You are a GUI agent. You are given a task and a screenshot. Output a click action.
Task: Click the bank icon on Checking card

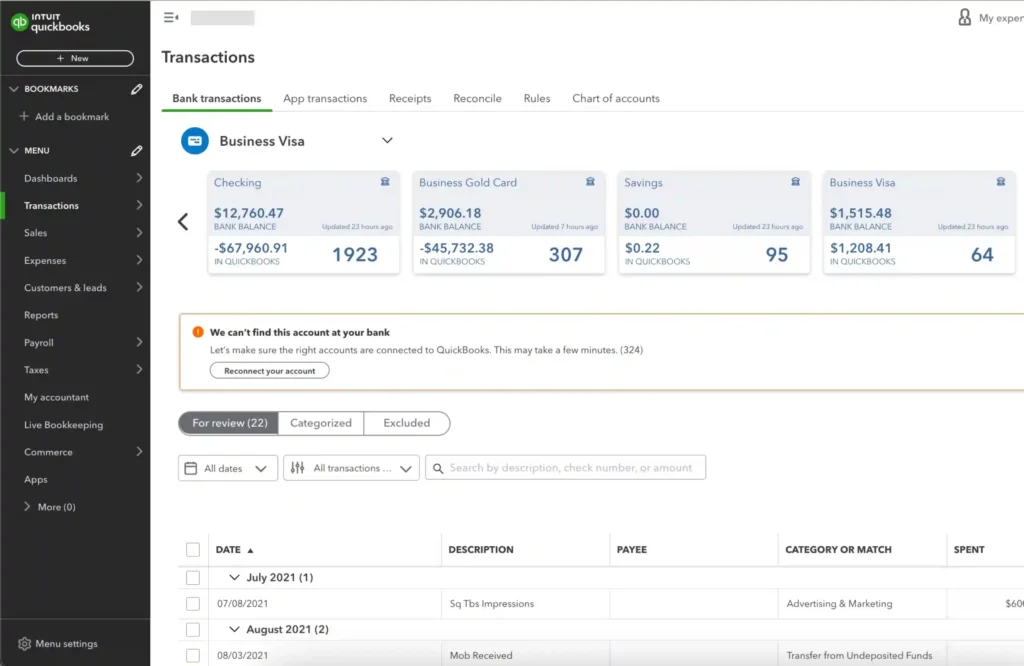385,182
